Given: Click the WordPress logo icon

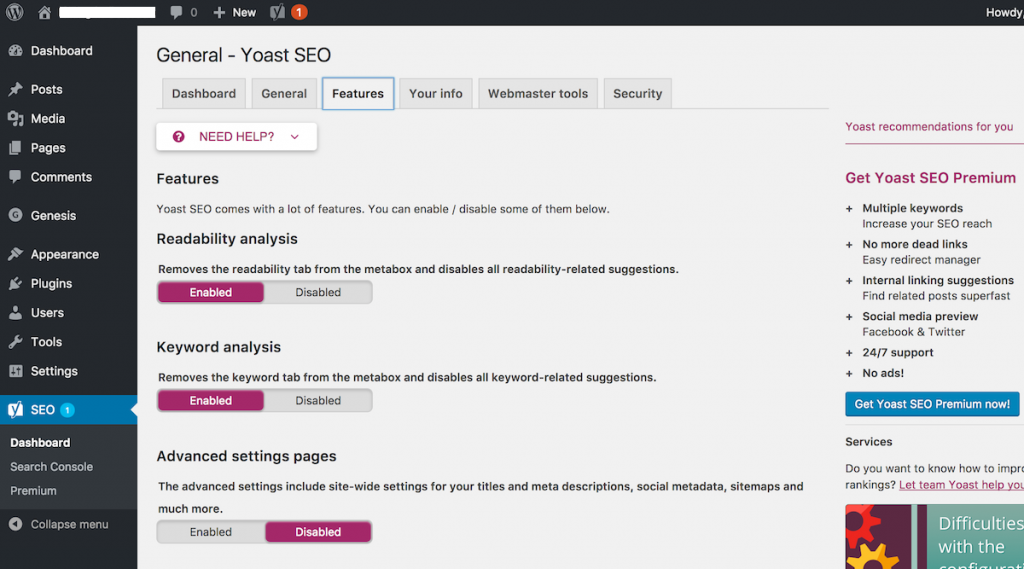Looking at the screenshot, I should pyautogui.click(x=14, y=12).
